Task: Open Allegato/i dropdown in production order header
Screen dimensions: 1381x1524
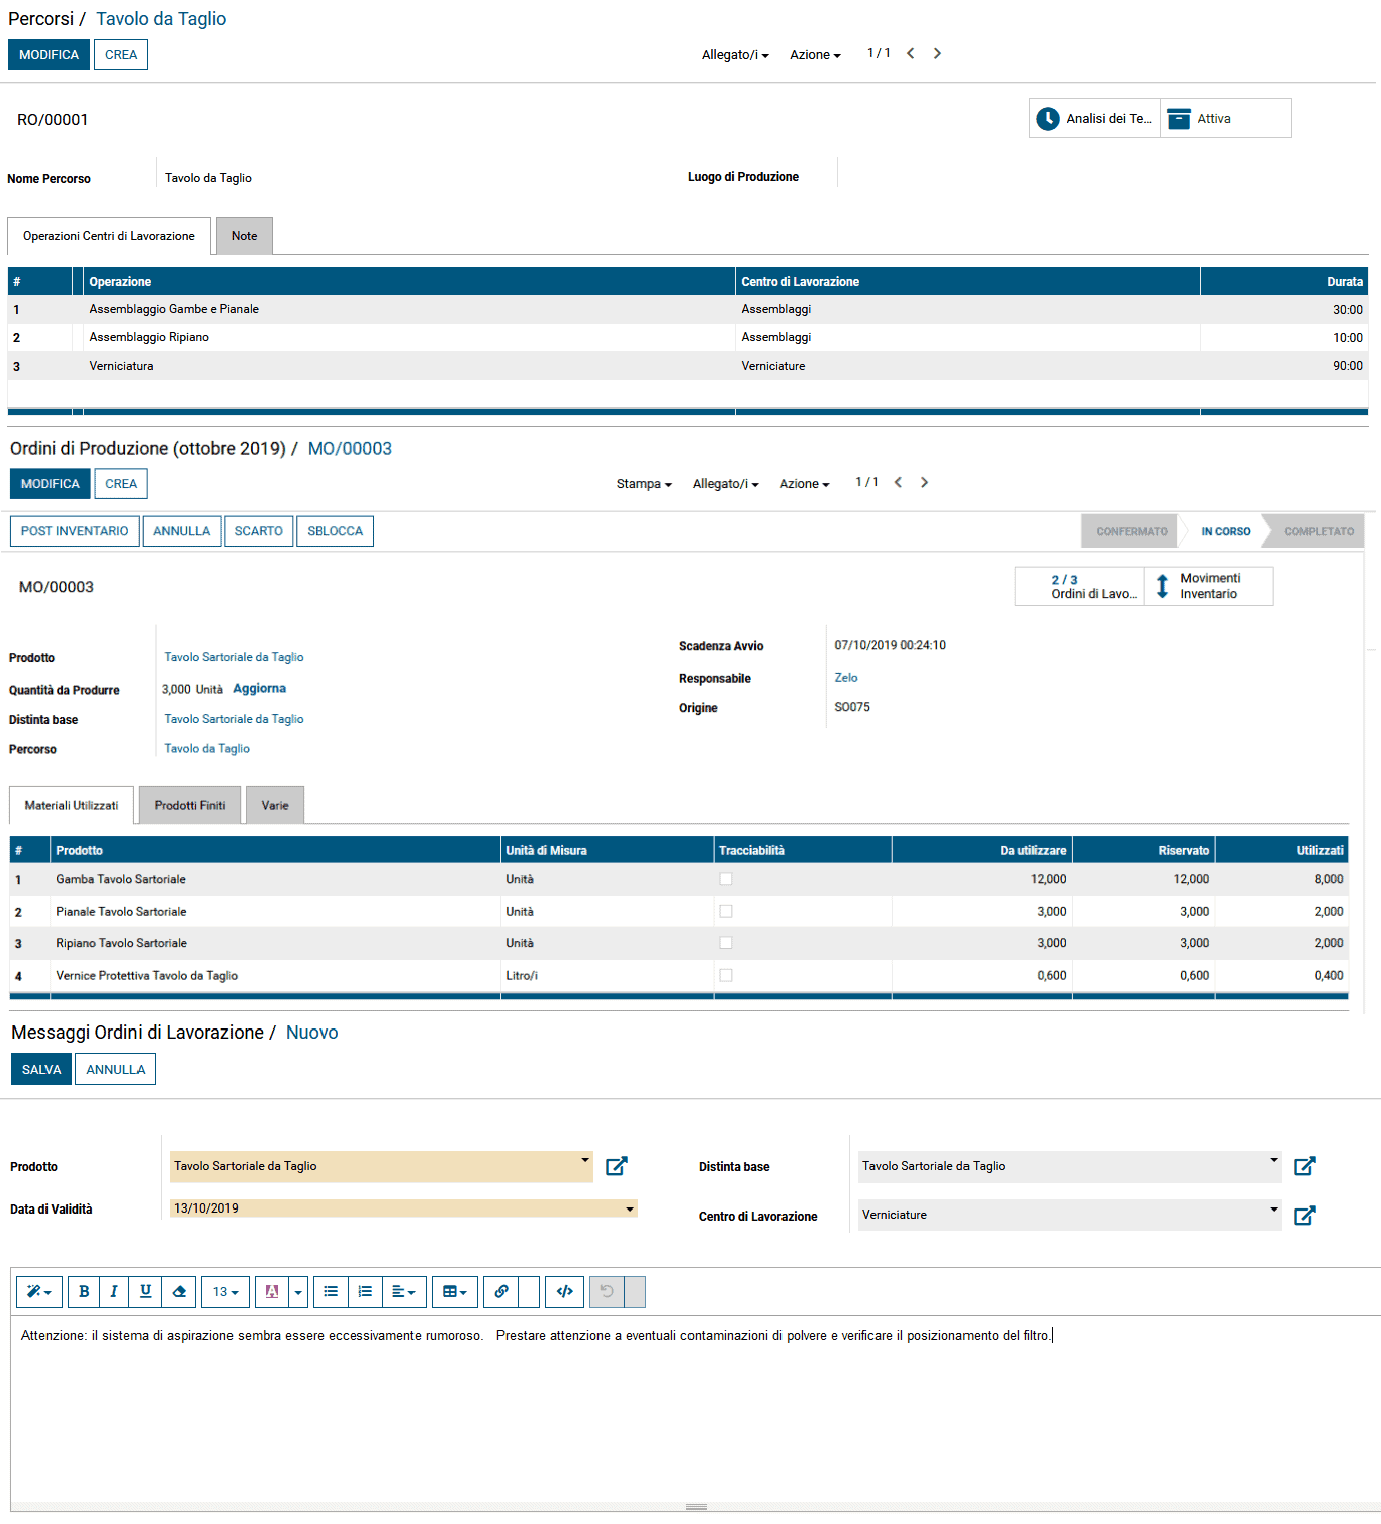Action: click(726, 484)
